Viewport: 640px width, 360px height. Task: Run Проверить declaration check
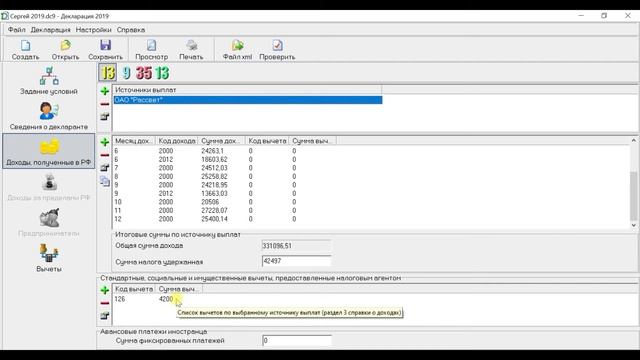(277, 50)
